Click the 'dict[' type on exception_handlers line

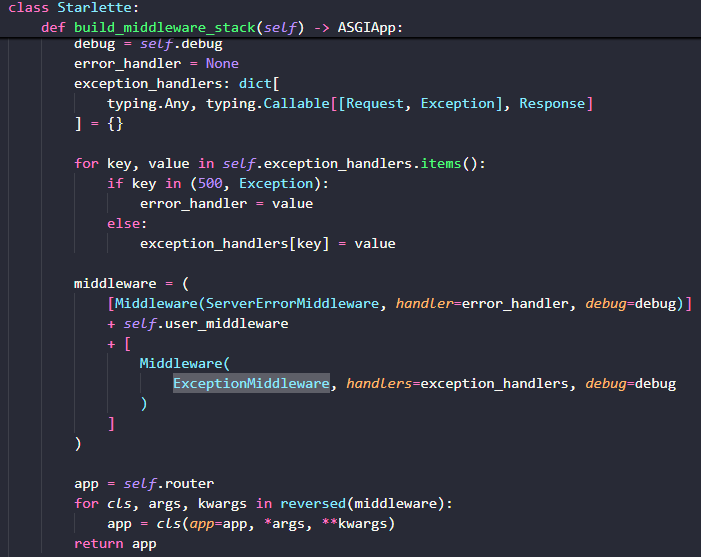[x=259, y=84]
